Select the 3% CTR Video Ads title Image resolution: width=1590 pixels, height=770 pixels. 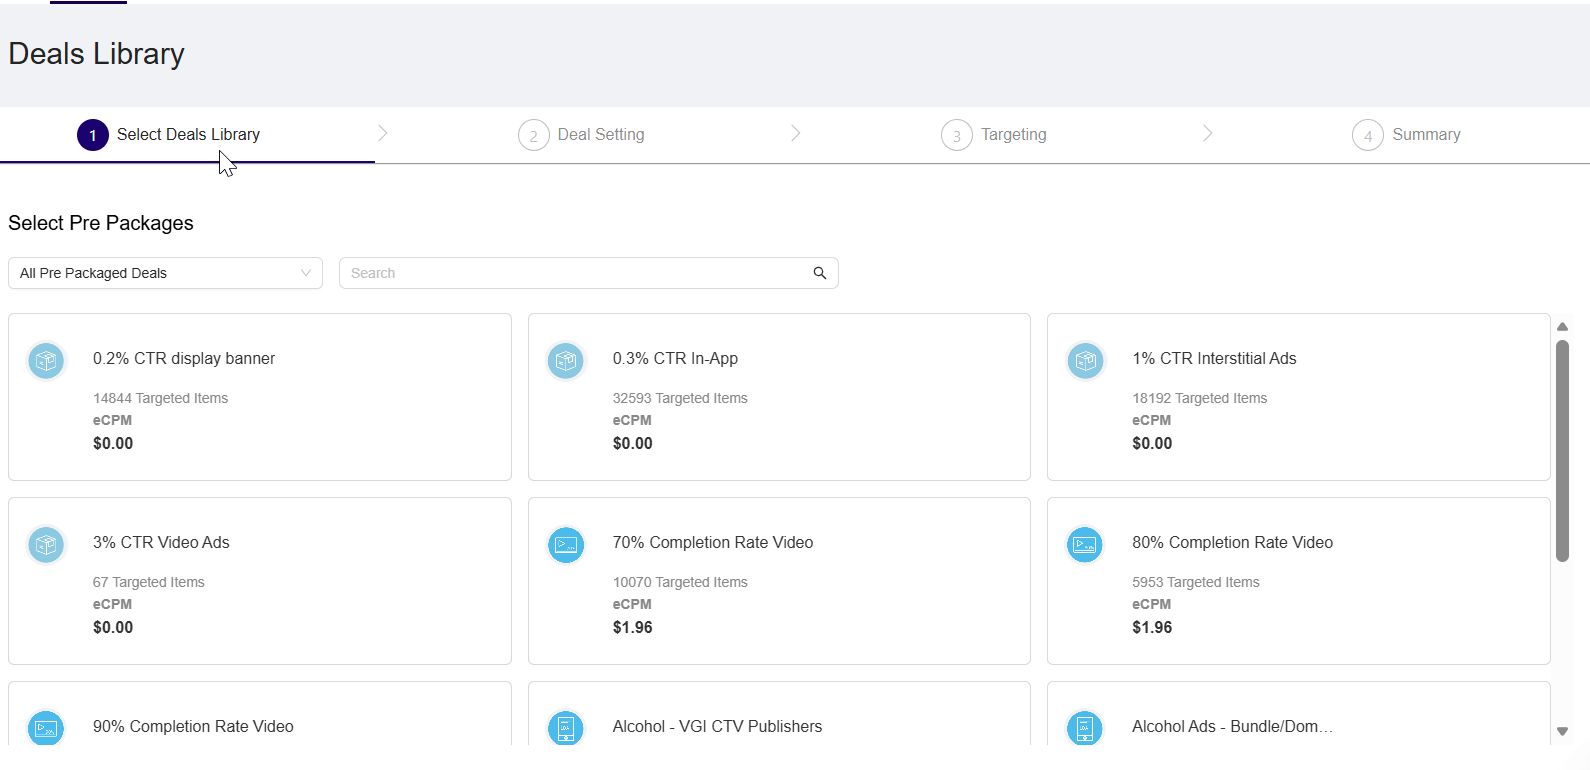pyautogui.click(x=161, y=542)
